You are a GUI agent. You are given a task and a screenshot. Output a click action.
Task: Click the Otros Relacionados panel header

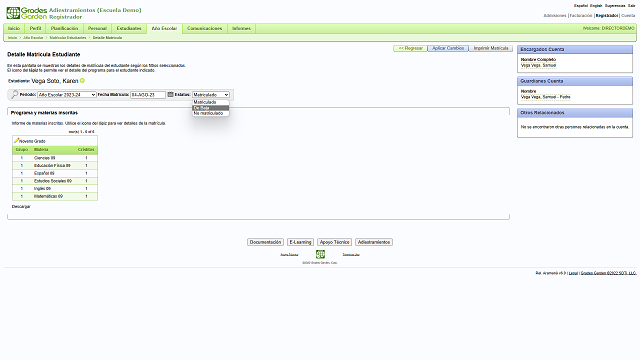coord(575,113)
